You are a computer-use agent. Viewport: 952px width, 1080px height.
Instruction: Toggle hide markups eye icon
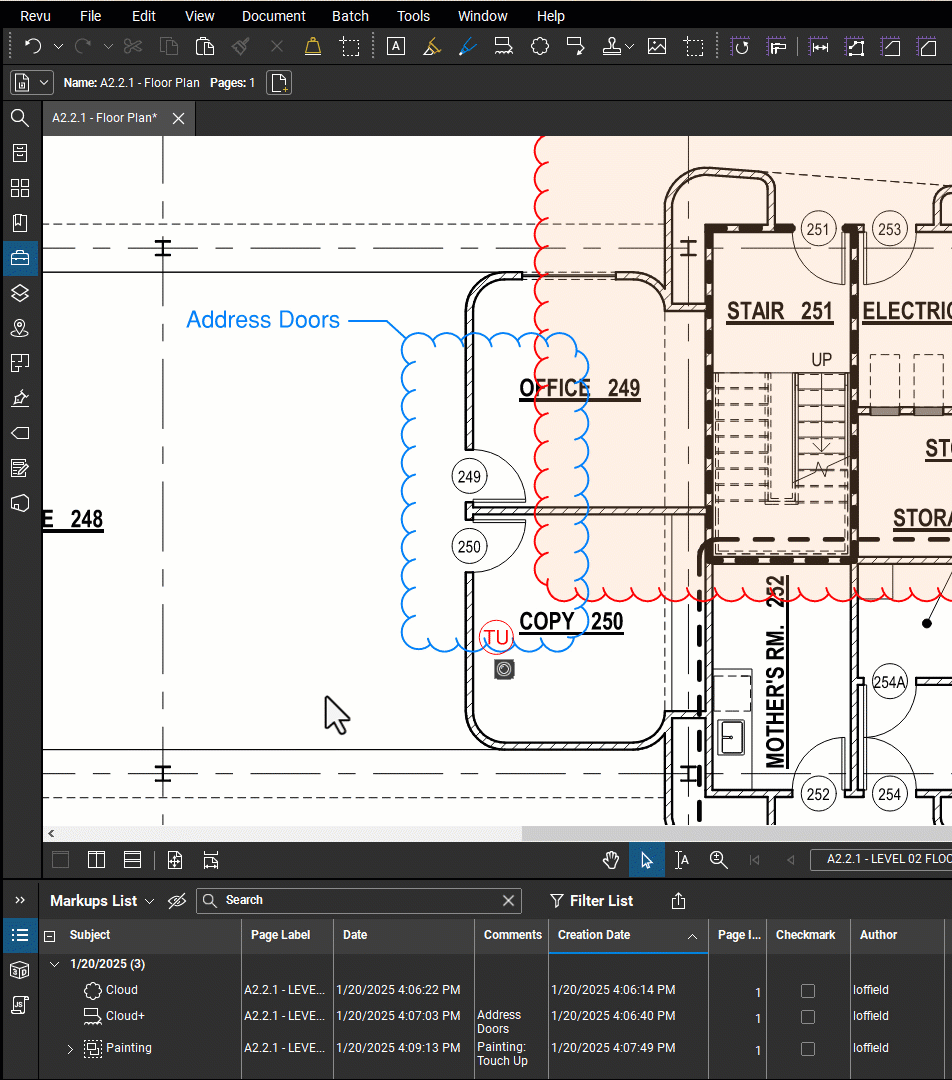coord(177,901)
